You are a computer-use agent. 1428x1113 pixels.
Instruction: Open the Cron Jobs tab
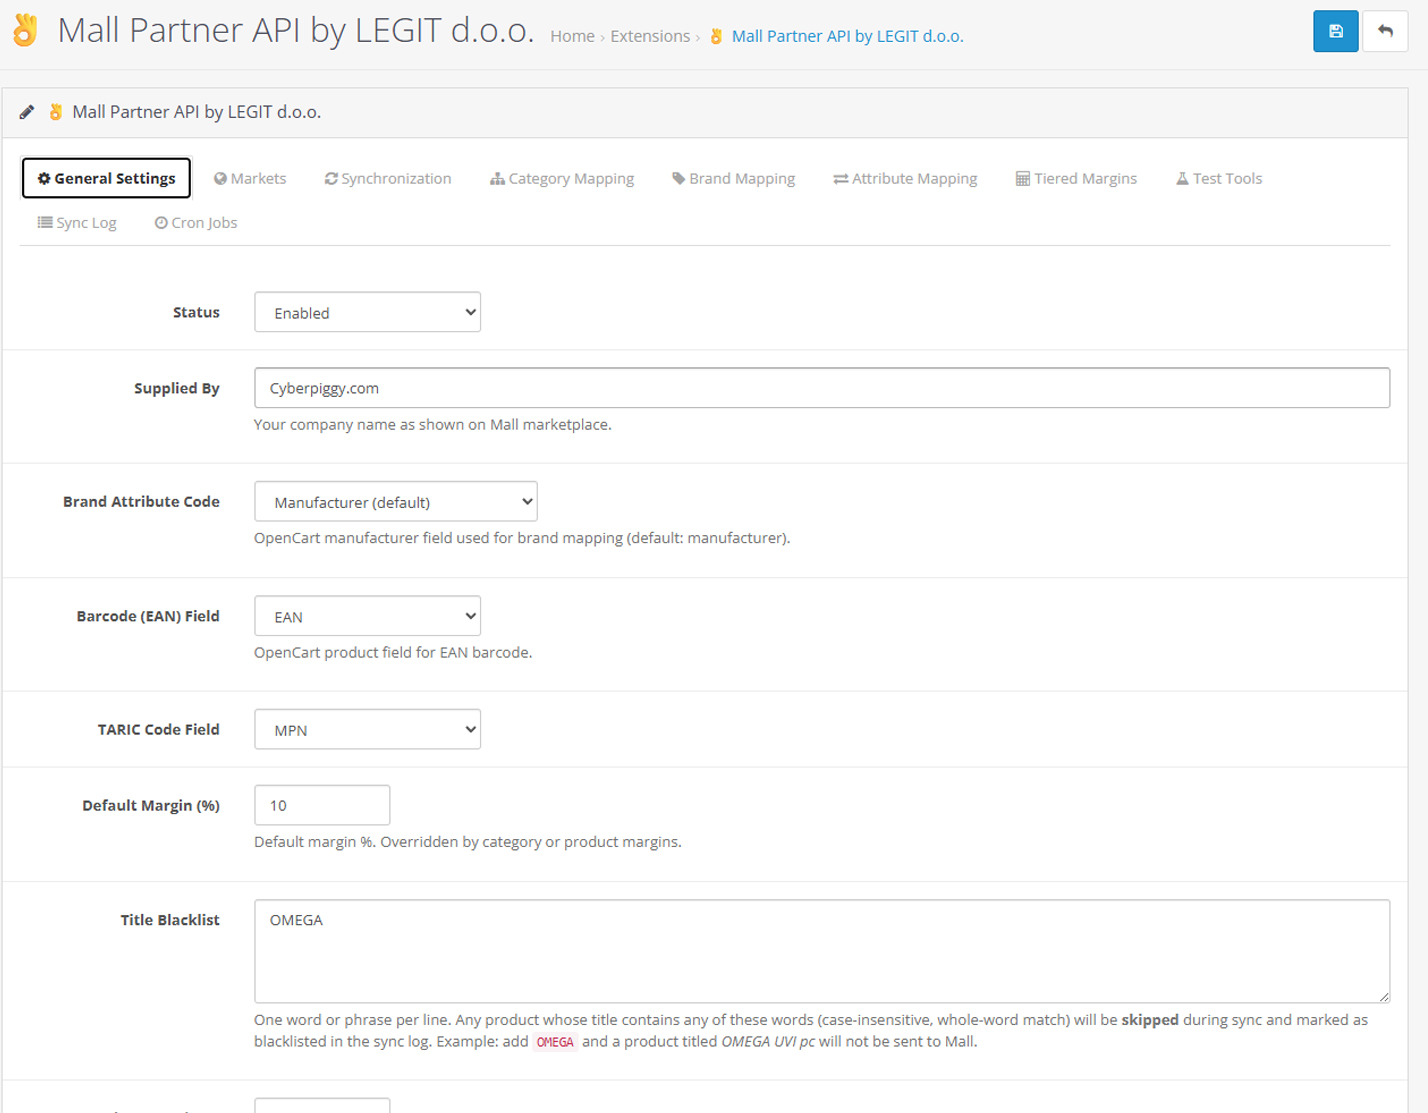tap(196, 222)
